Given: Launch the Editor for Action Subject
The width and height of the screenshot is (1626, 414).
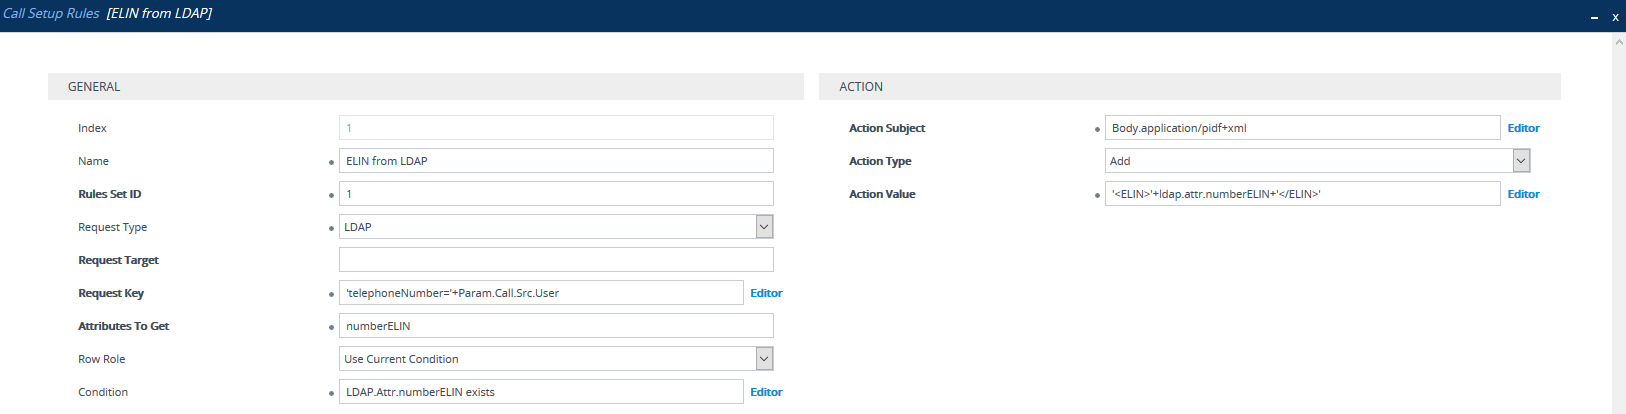Looking at the screenshot, I should click(x=1523, y=128).
